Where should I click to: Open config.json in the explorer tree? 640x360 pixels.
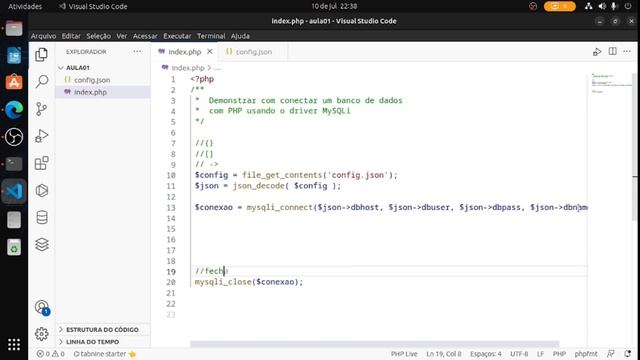pos(92,80)
